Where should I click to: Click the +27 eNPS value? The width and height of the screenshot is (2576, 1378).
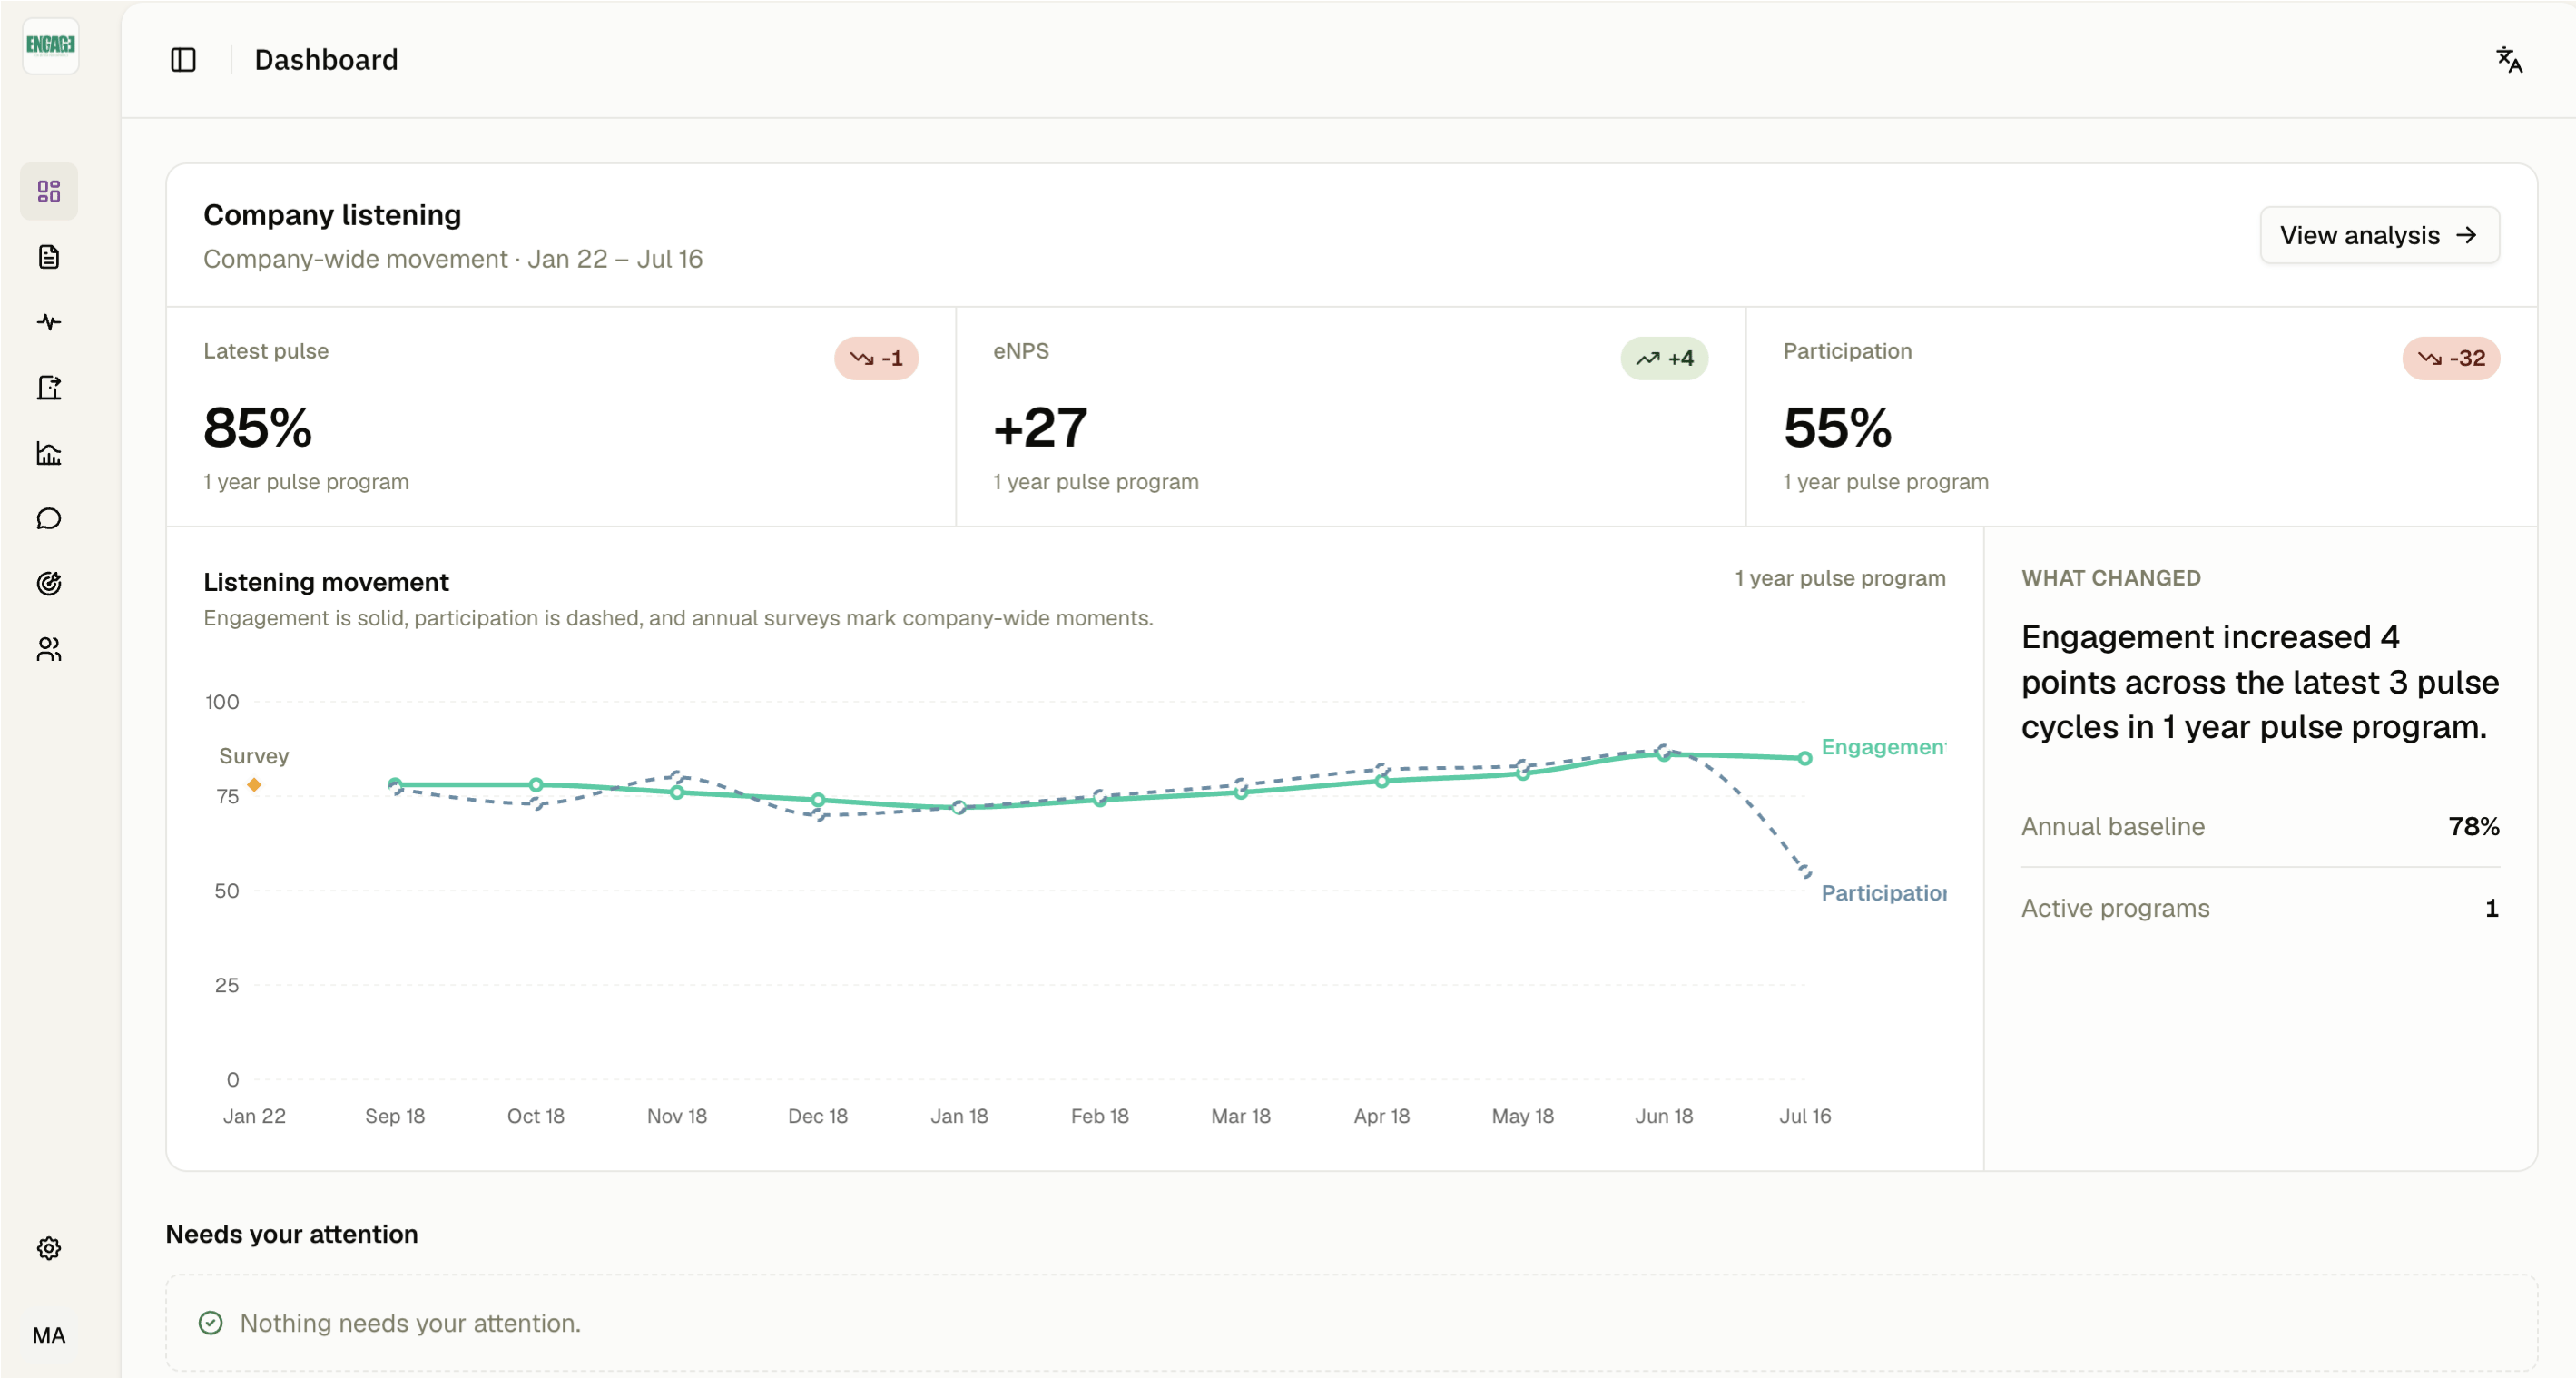(x=1040, y=427)
